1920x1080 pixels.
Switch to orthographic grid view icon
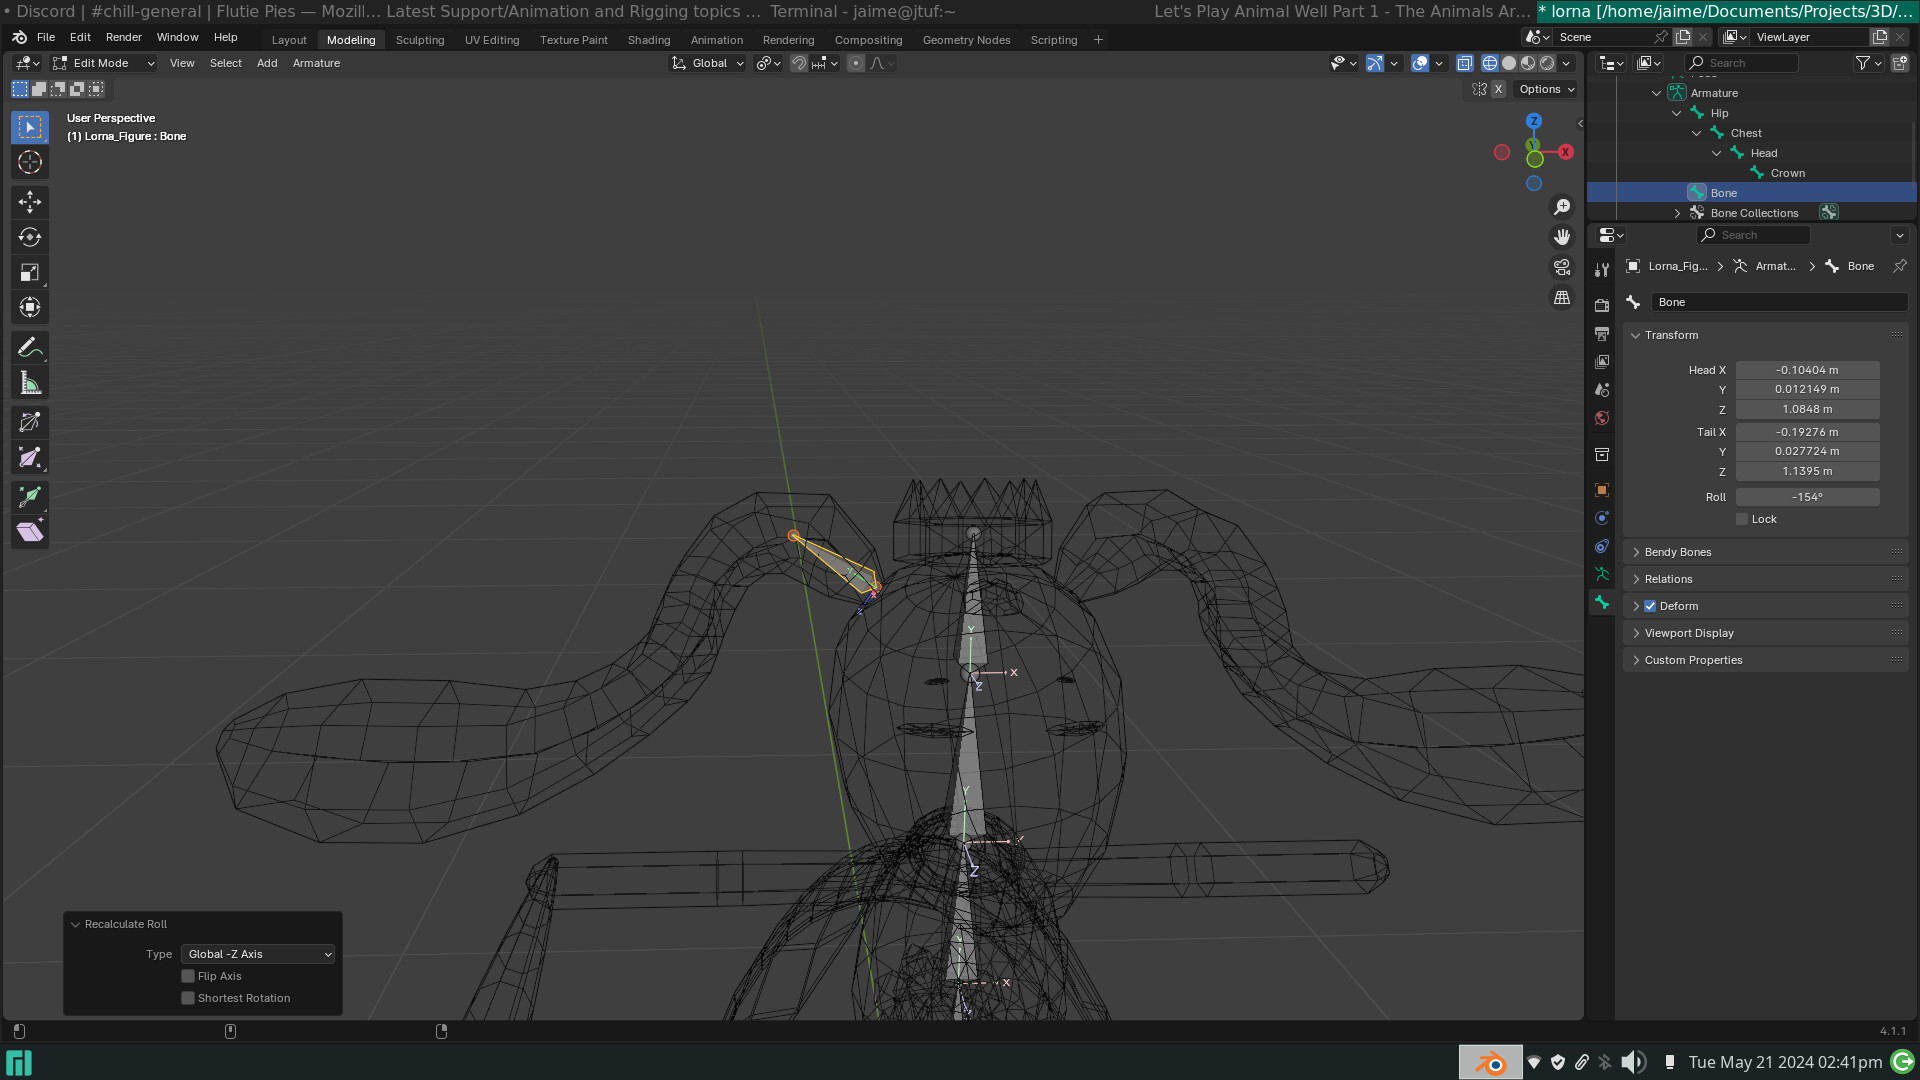pyautogui.click(x=1562, y=298)
